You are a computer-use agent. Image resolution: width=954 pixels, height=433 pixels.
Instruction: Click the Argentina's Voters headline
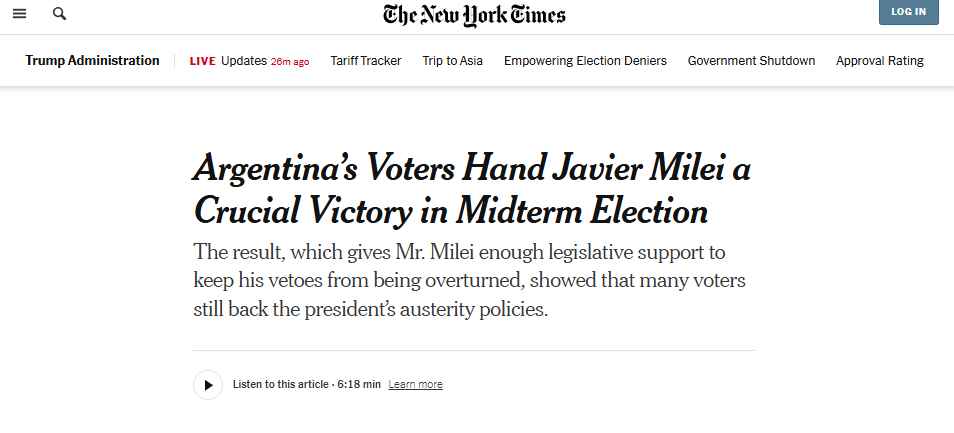(471, 189)
